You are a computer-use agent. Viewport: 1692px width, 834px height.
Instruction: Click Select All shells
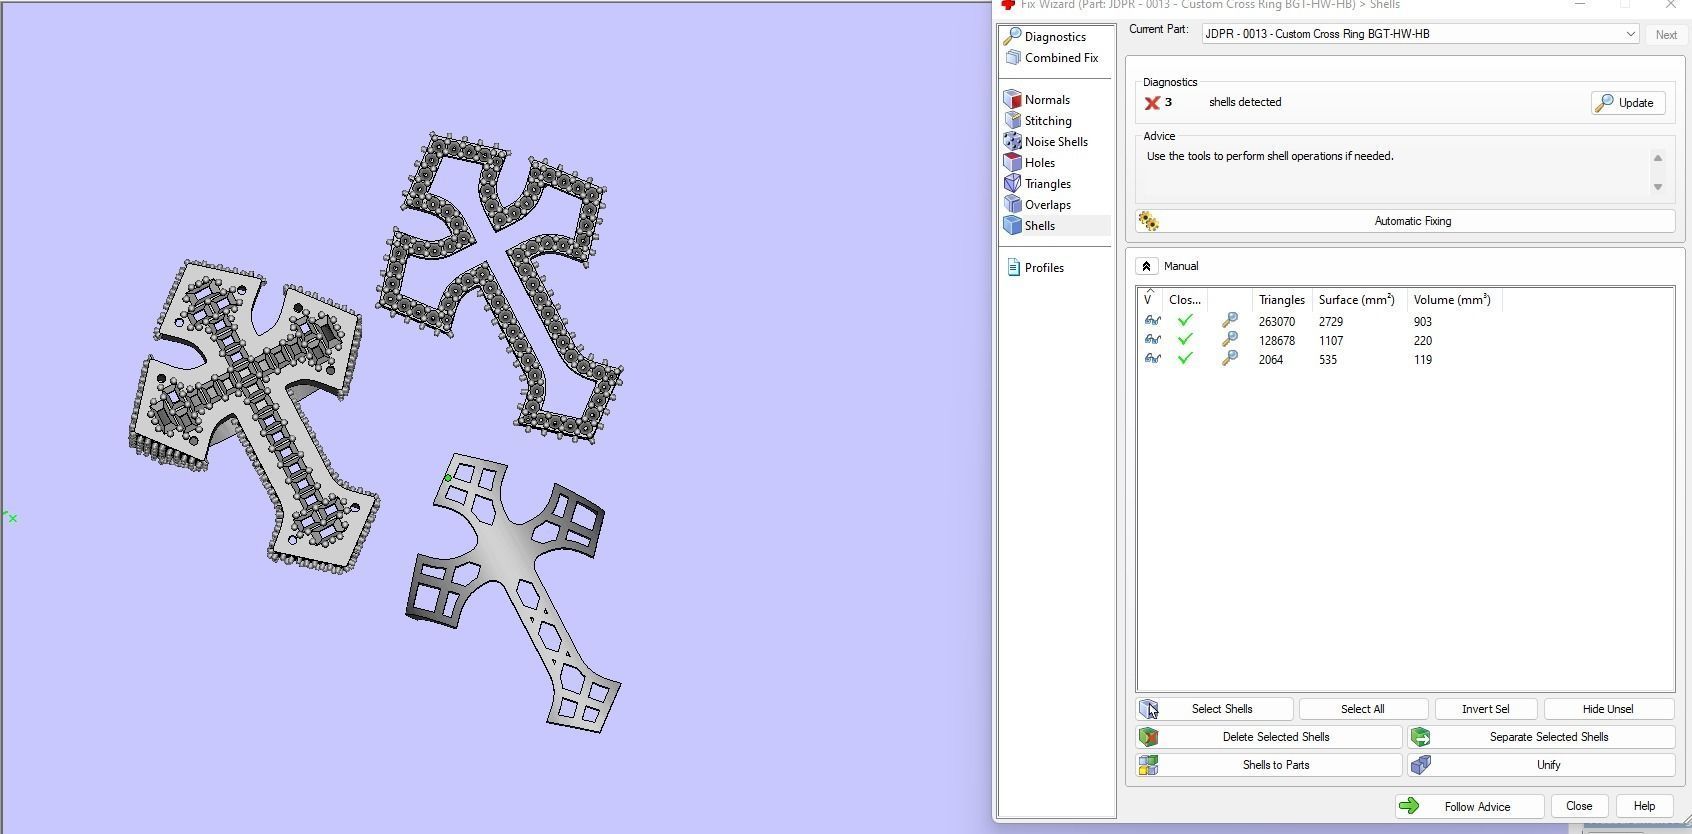click(1362, 709)
